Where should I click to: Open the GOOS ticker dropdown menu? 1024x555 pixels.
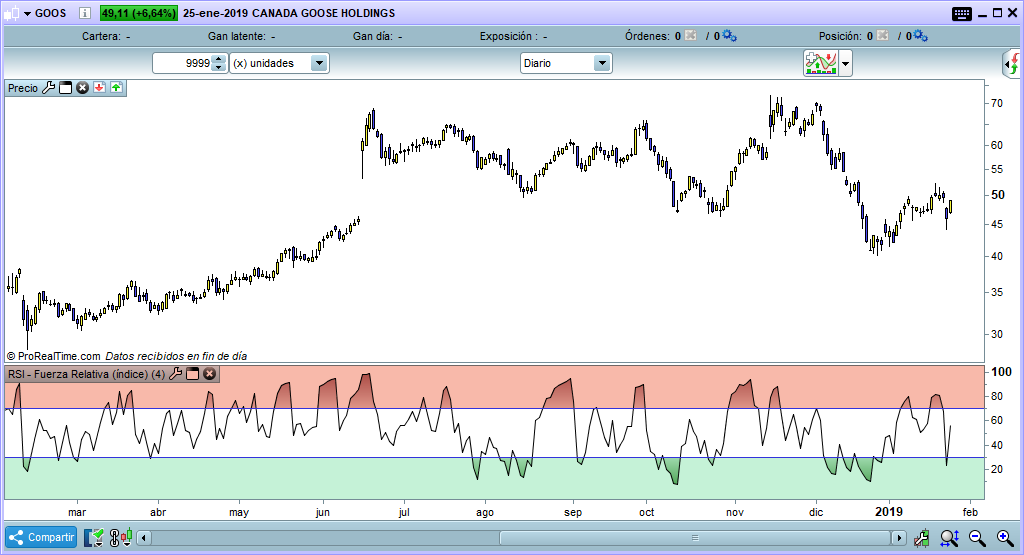(x=26, y=13)
